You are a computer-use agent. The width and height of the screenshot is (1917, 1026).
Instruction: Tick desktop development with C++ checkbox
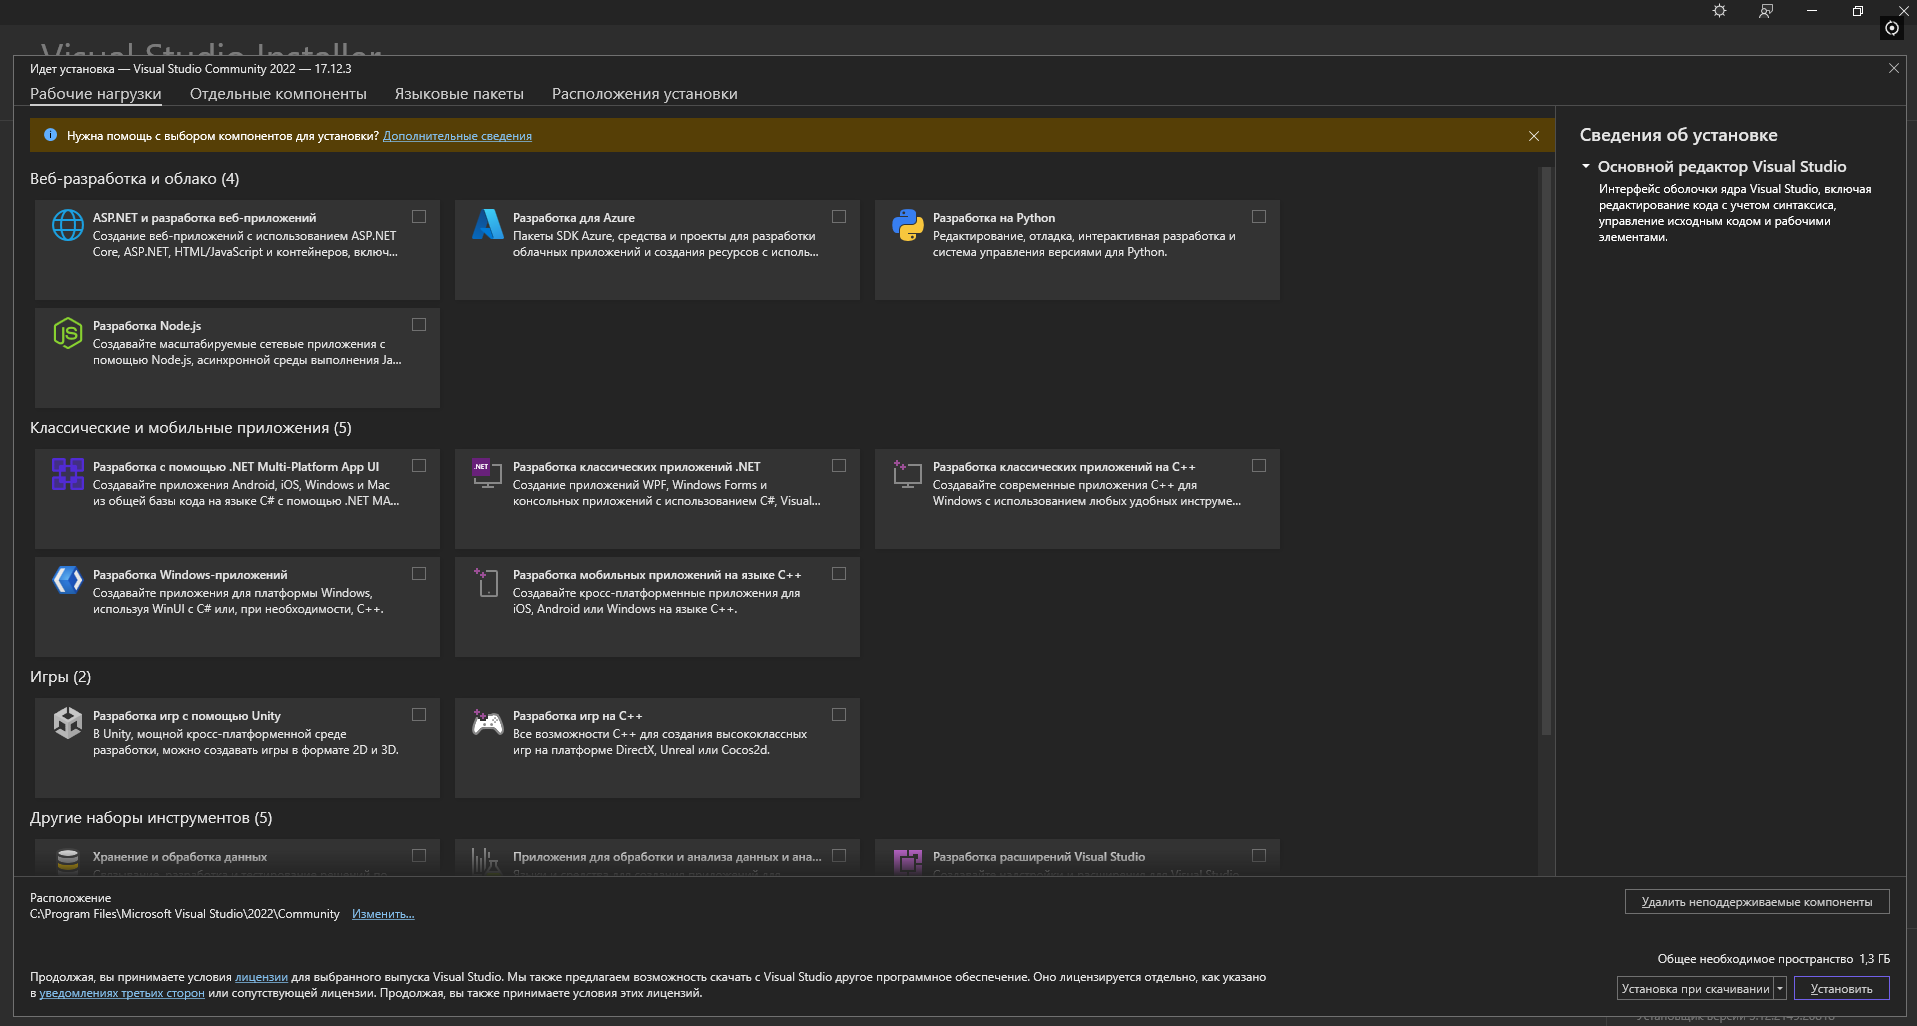click(x=1259, y=465)
